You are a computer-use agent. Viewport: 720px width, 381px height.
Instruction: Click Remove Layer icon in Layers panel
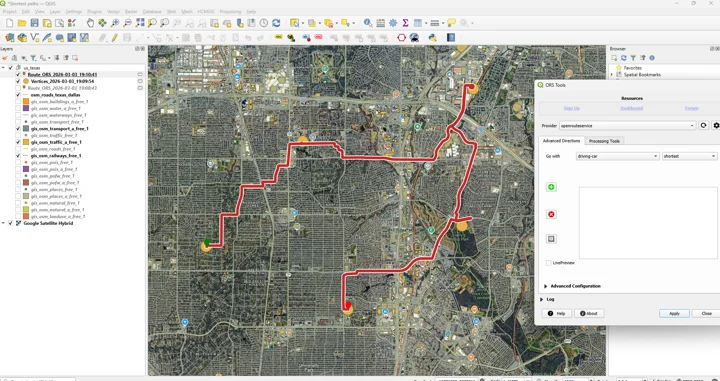tap(75, 58)
